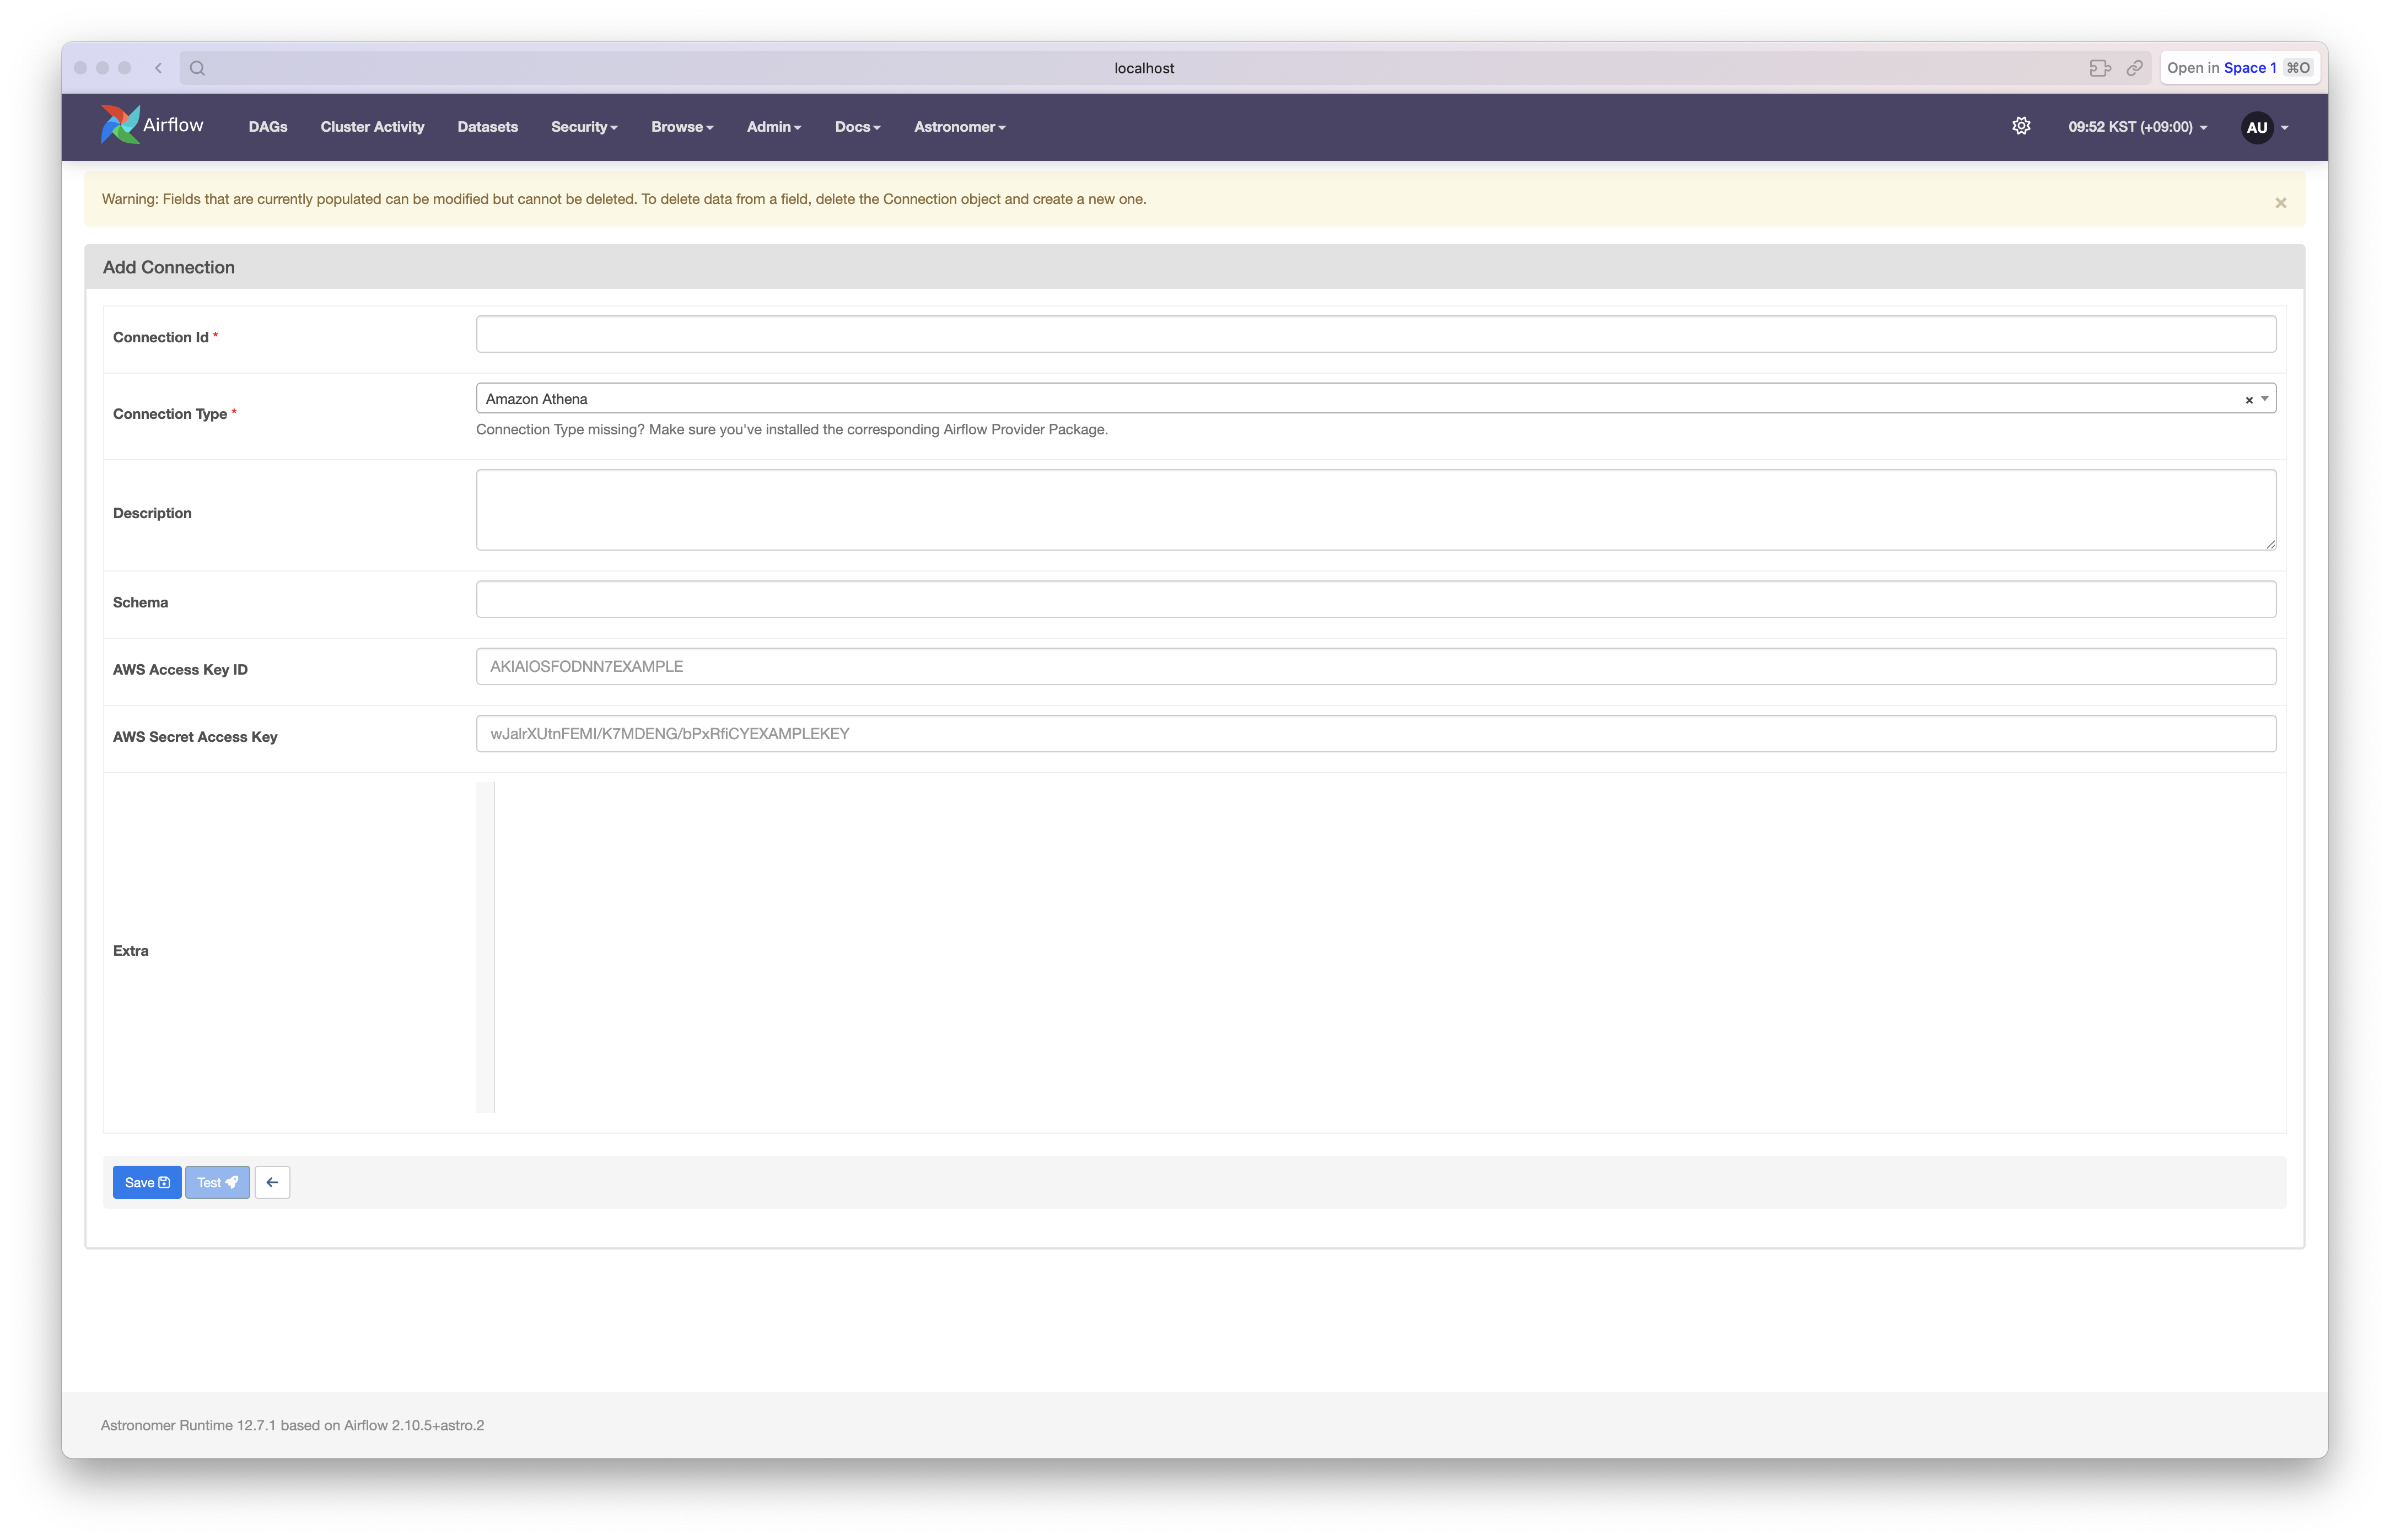Go to the DAGs page
2390x1540 pixels.
click(x=268, y=127)
